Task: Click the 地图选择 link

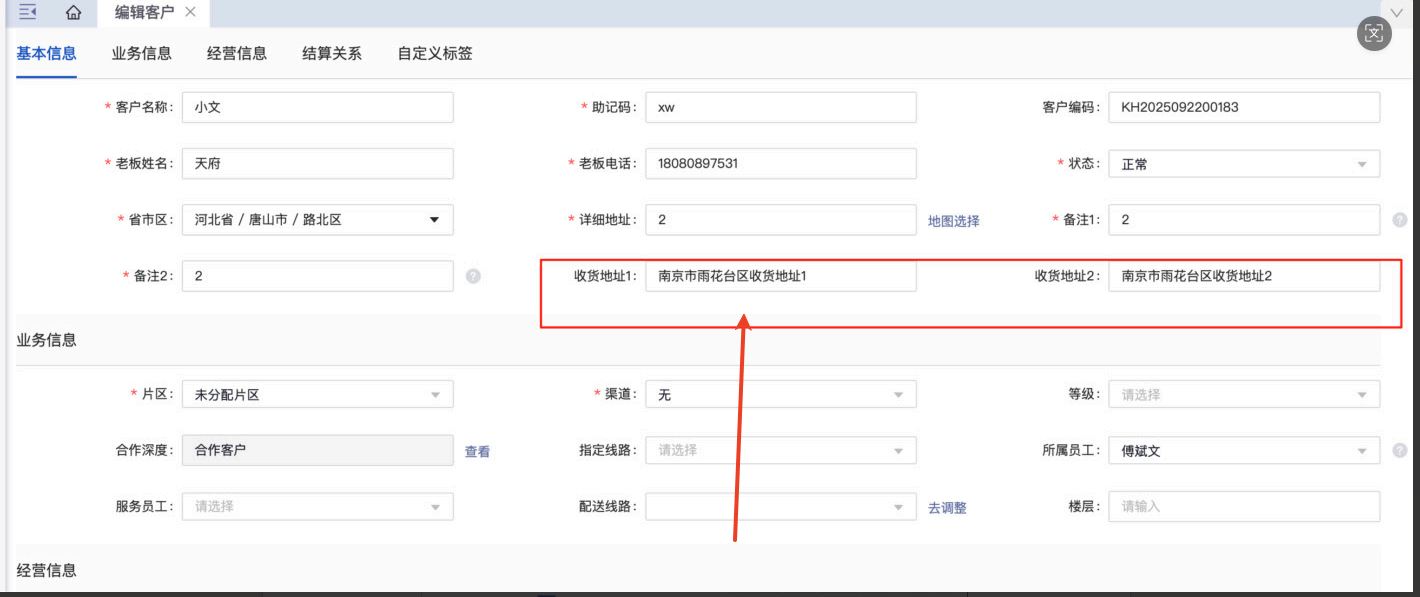Action: point(953,221)
